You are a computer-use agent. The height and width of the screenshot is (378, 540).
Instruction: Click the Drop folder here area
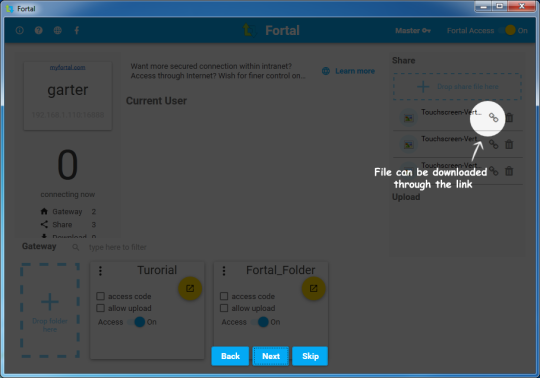click(50, 311)
